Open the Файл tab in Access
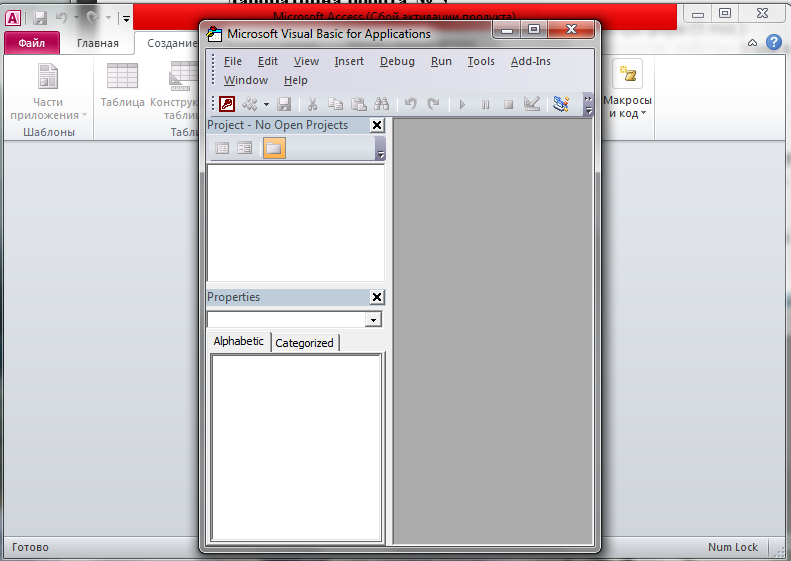 pyautogui.click(x=32, y=43)
